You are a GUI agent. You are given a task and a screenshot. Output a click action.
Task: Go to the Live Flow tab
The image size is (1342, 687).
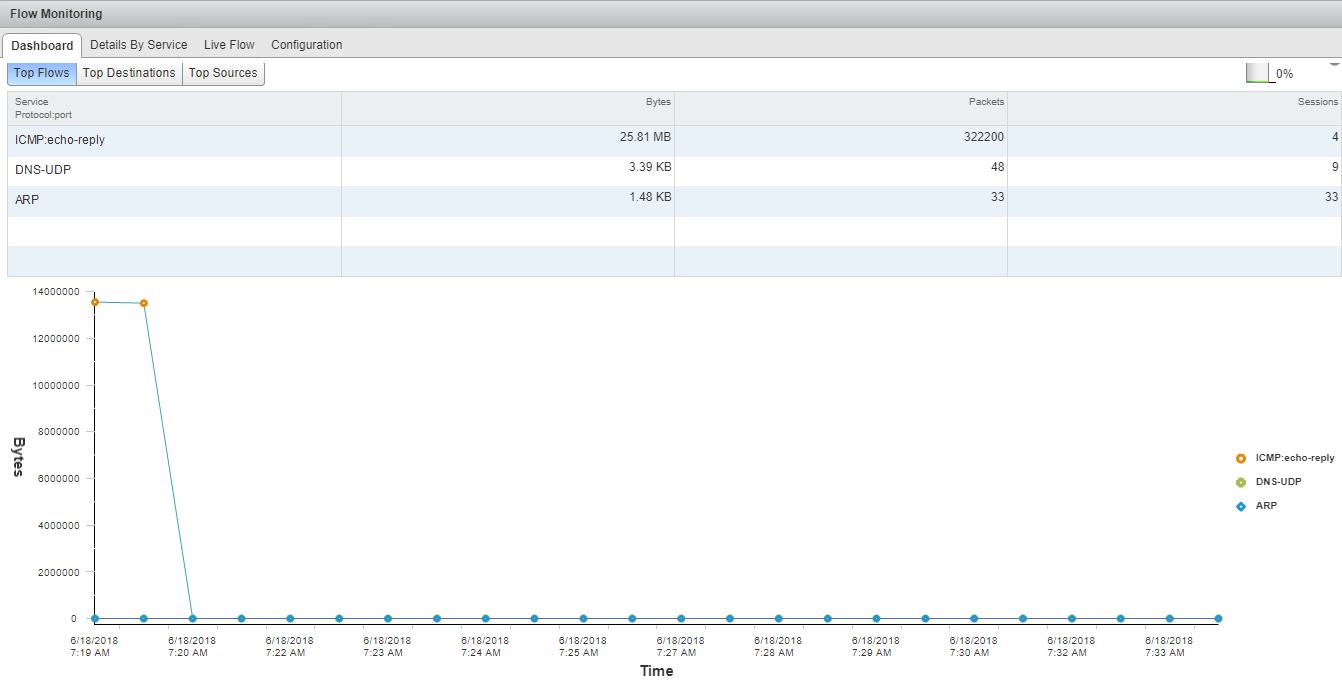tap(229, 45)
